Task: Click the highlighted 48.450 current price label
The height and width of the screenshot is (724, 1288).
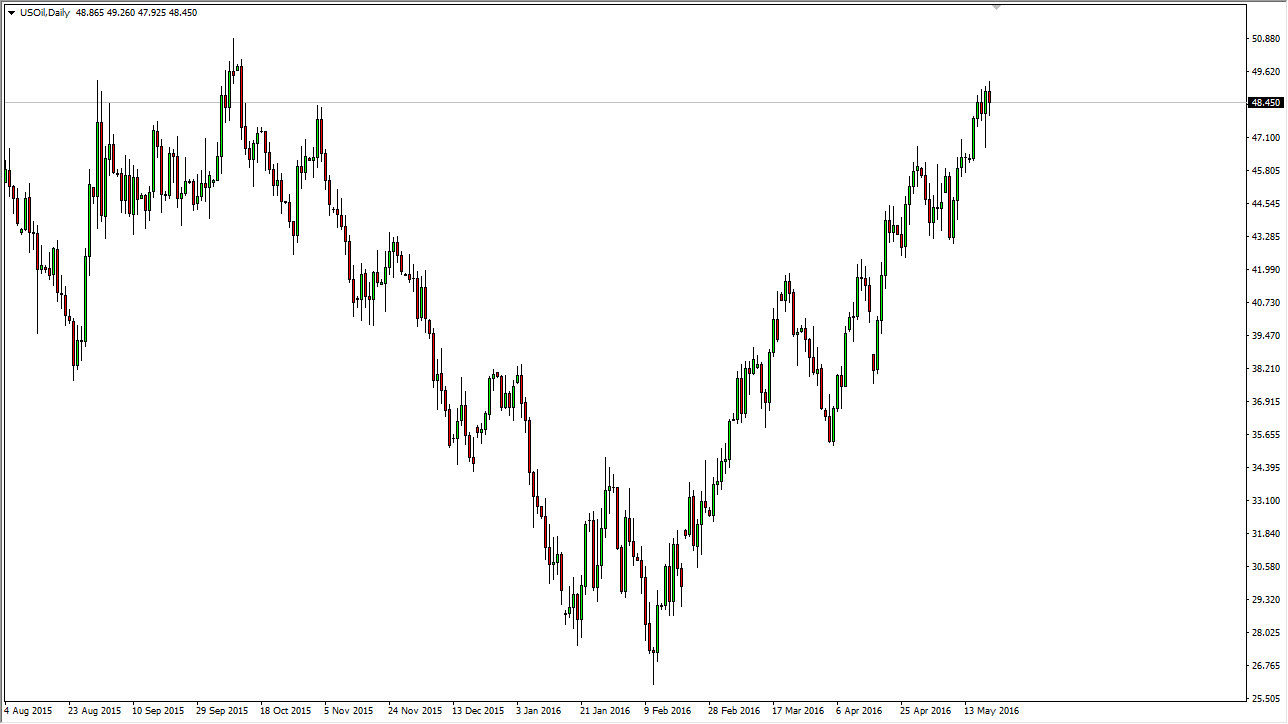Action: (1266, 102)
